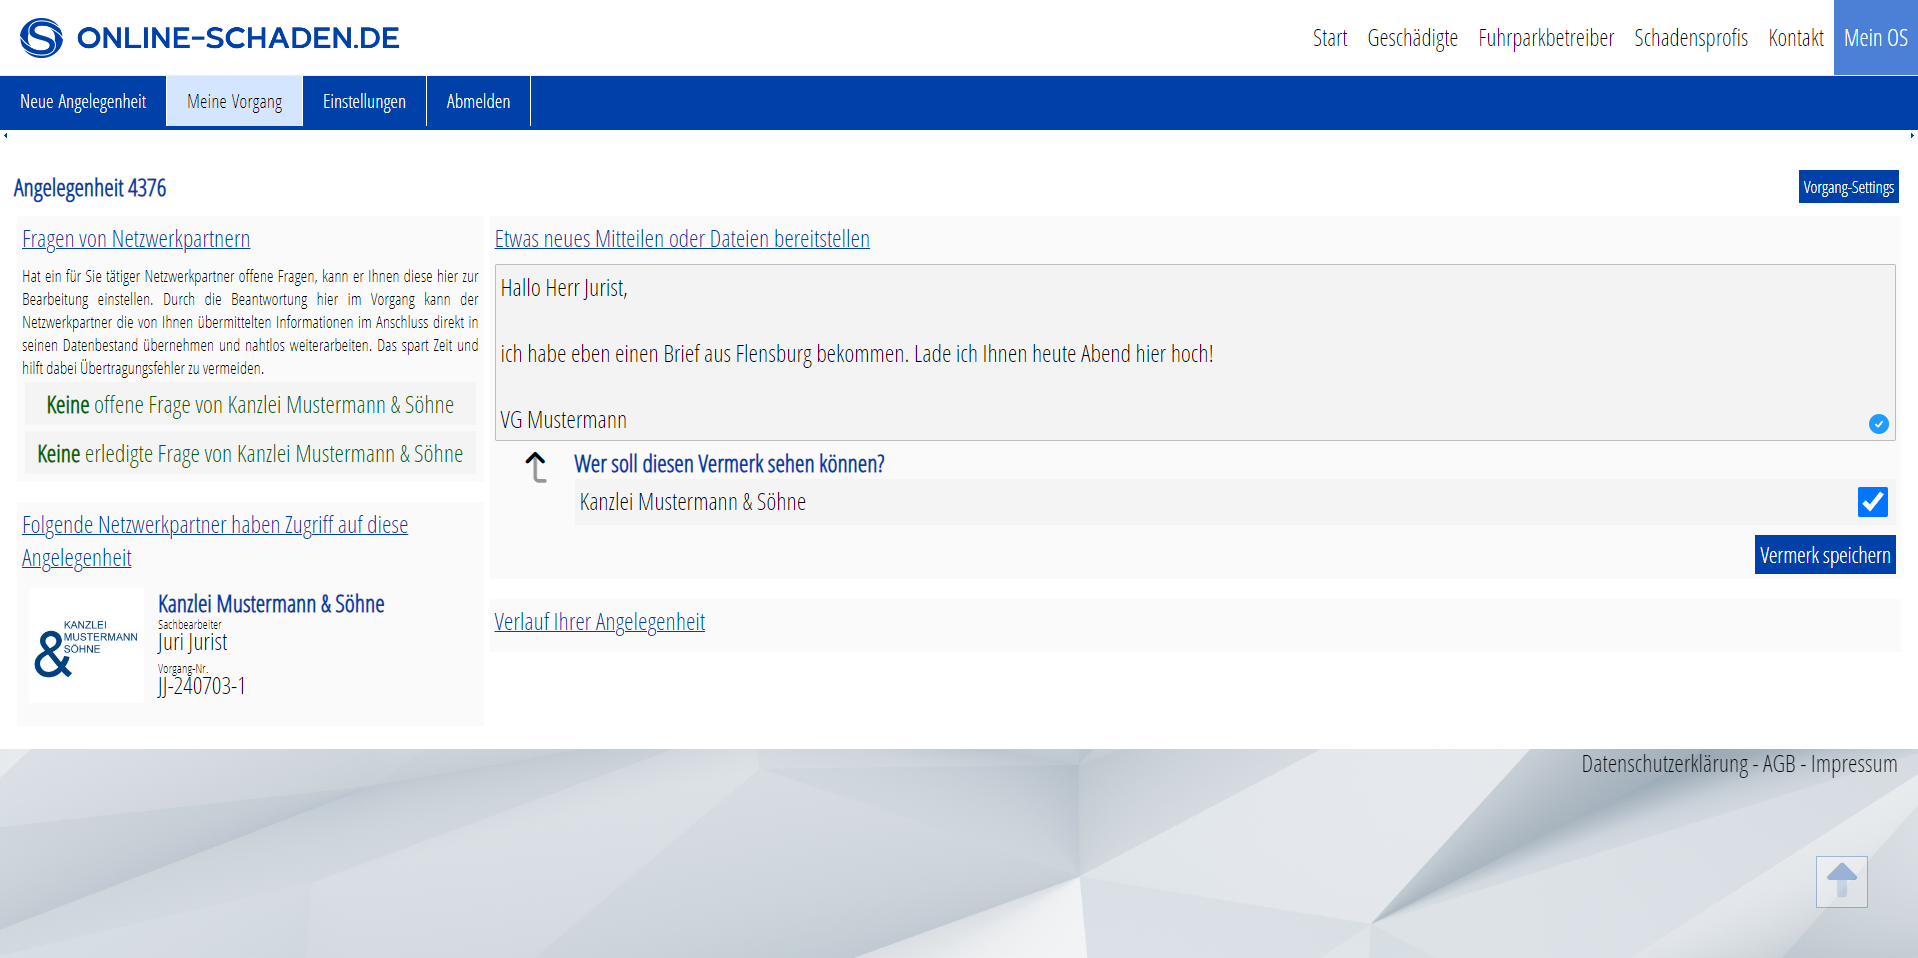
Task: Uncheck Kanzlei Mustermann & Söhne visibility checkbox
Action: [1872, 502]
